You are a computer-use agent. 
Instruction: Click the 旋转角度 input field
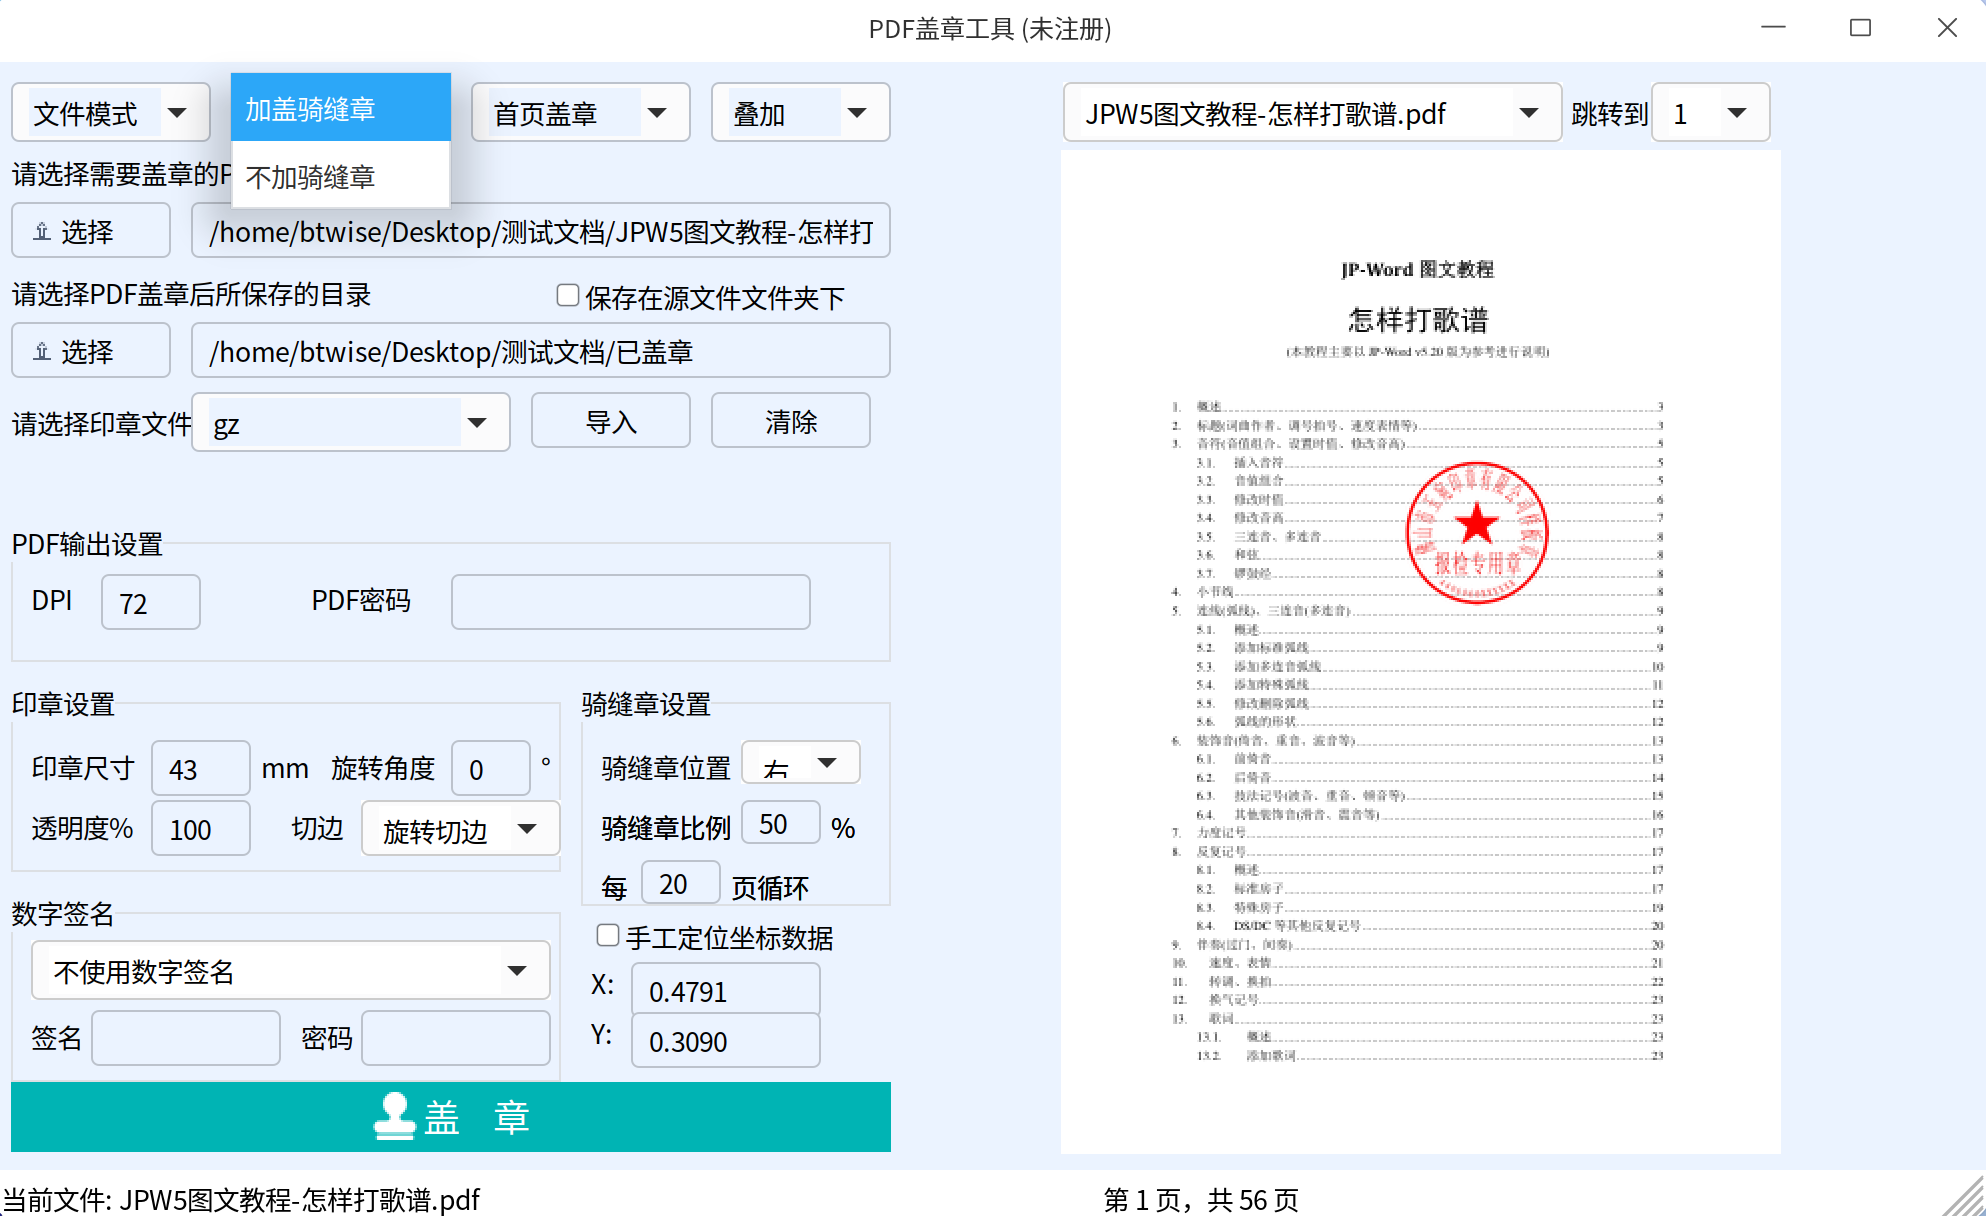(x=491, y=768)
